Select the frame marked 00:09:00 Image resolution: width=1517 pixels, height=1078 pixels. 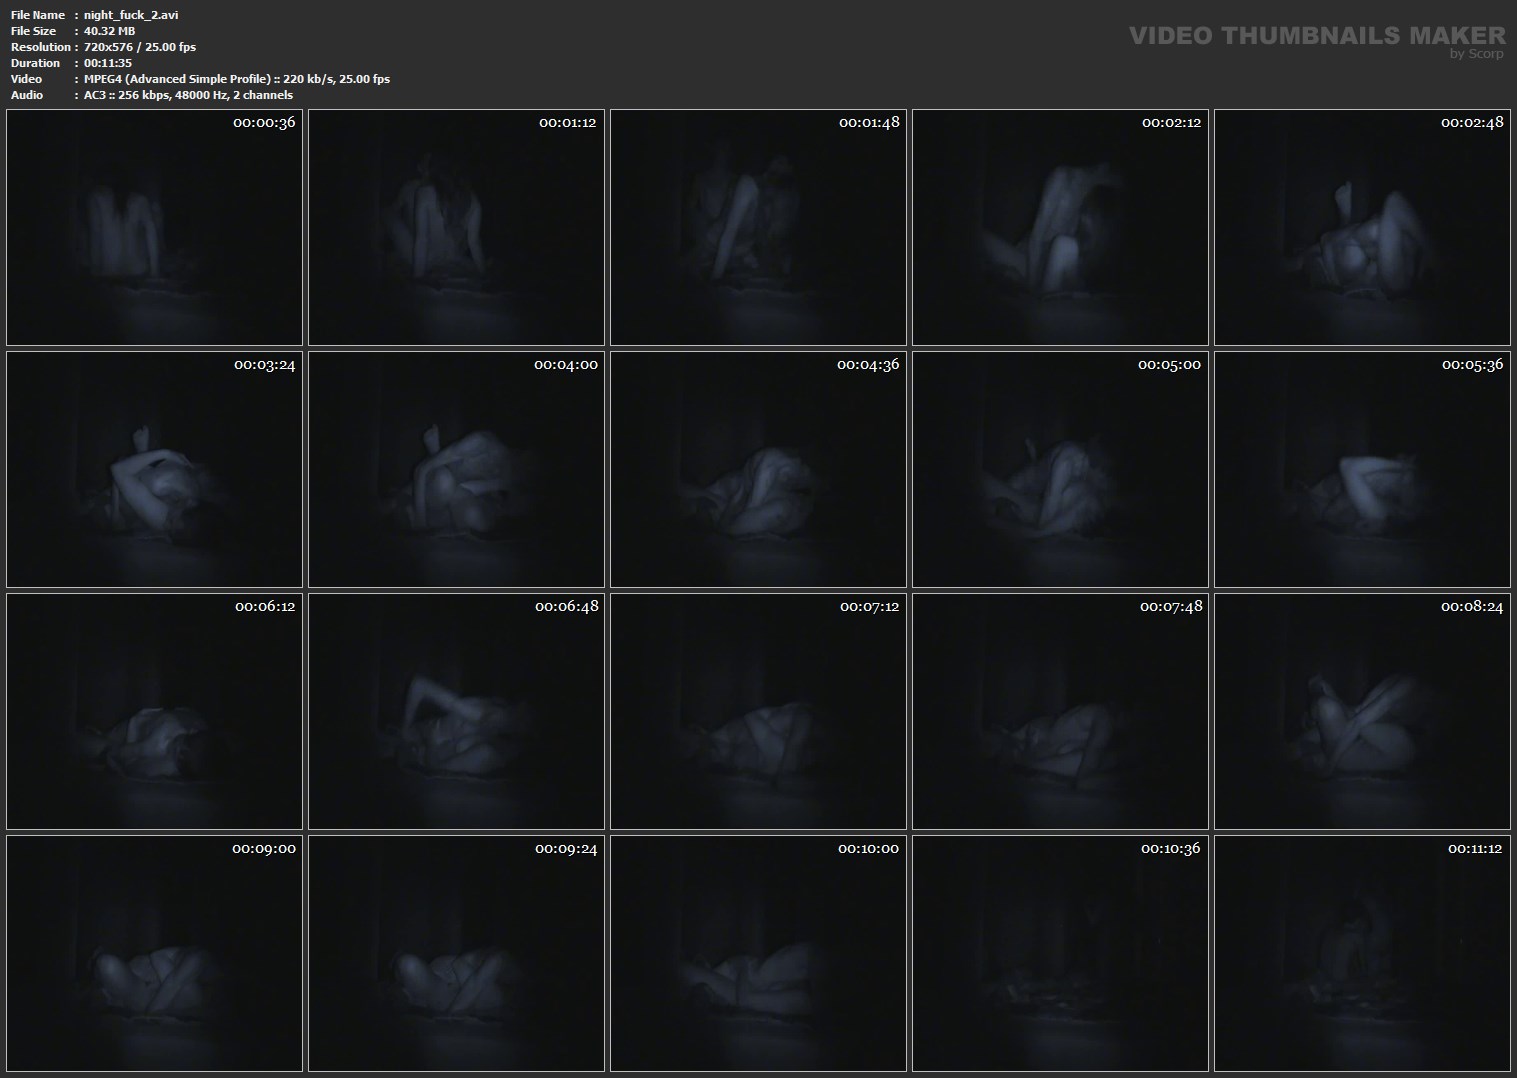(x=154, y=954)
